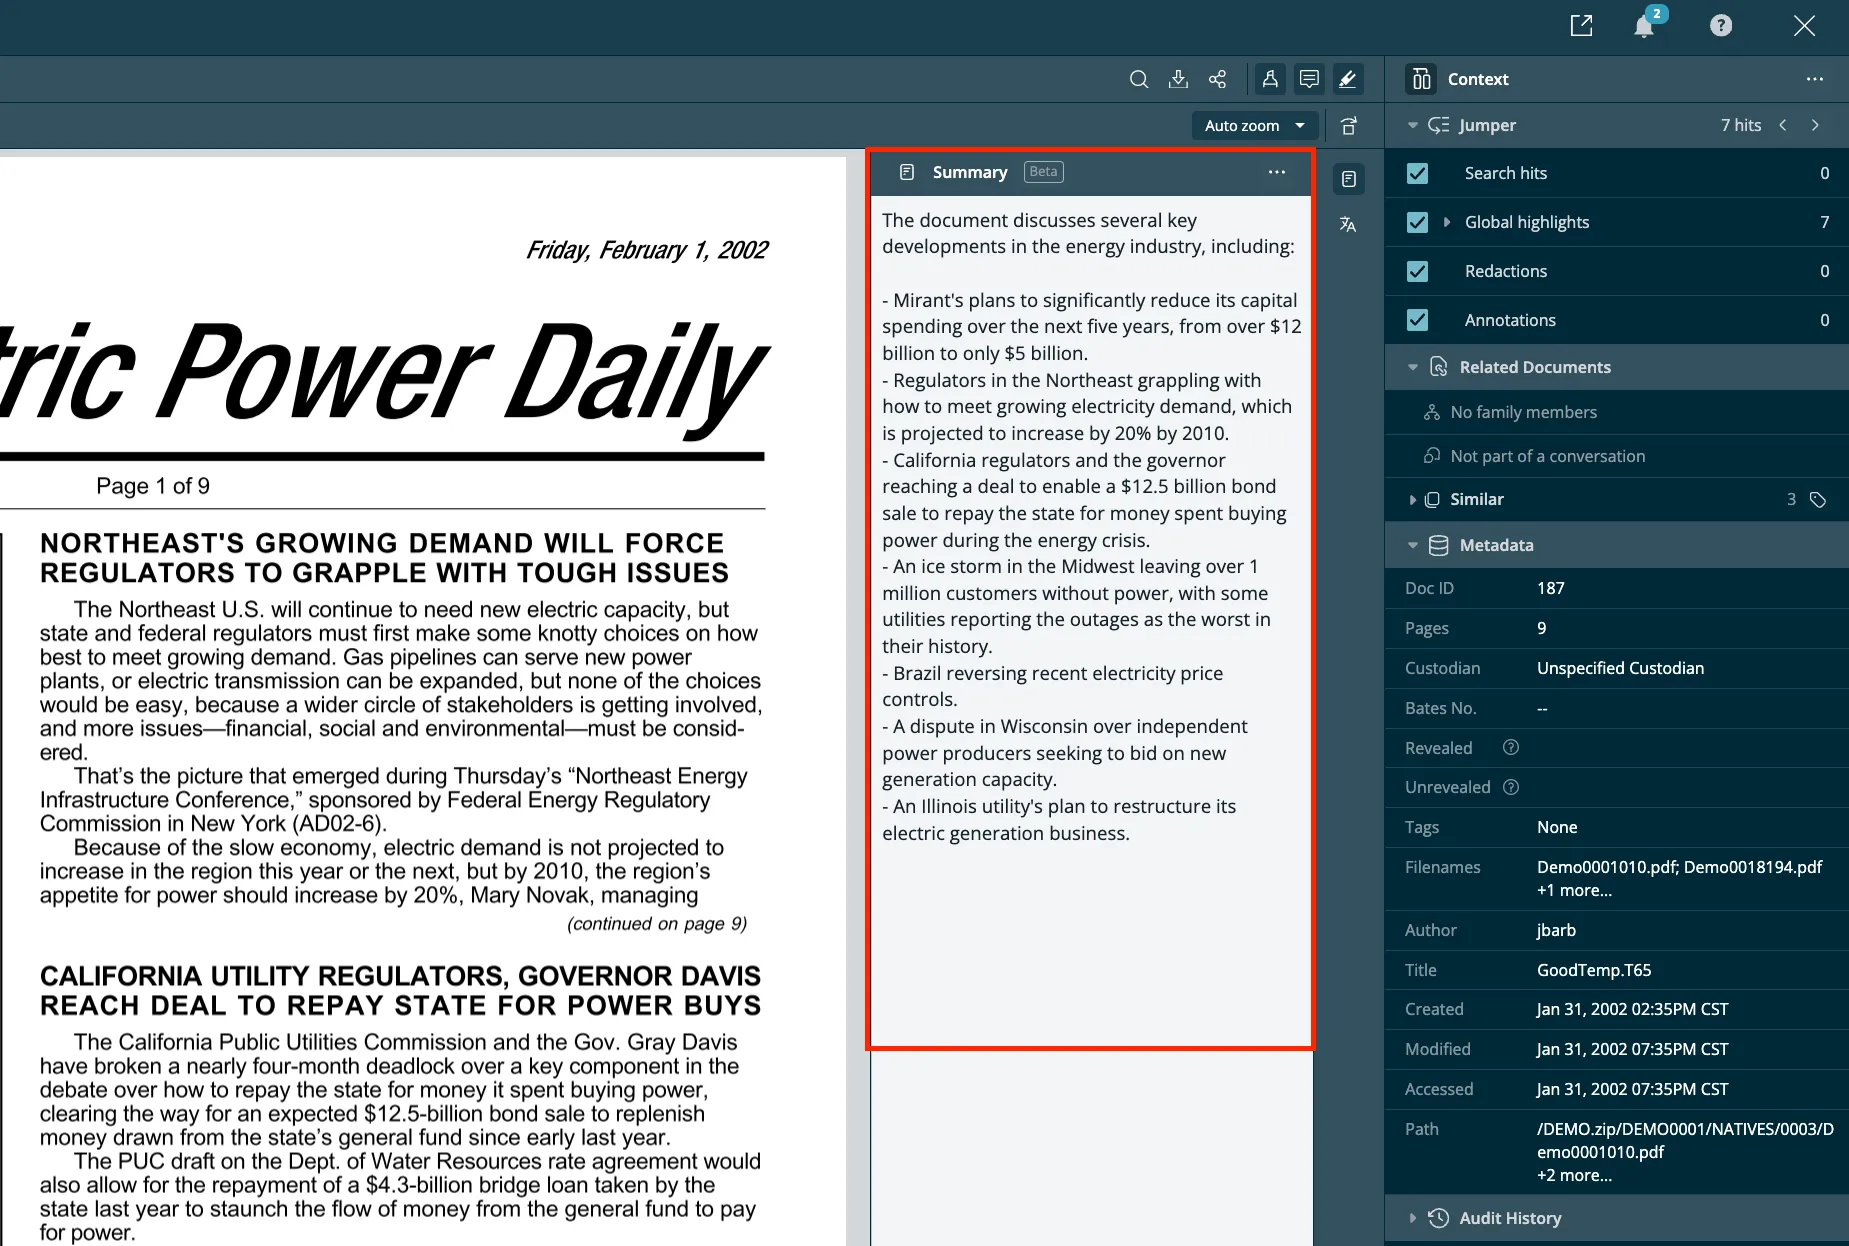Screen dimensions: 1849x1246
Task: Open the search tool in document viewer
Action: tap(1138, 79)
